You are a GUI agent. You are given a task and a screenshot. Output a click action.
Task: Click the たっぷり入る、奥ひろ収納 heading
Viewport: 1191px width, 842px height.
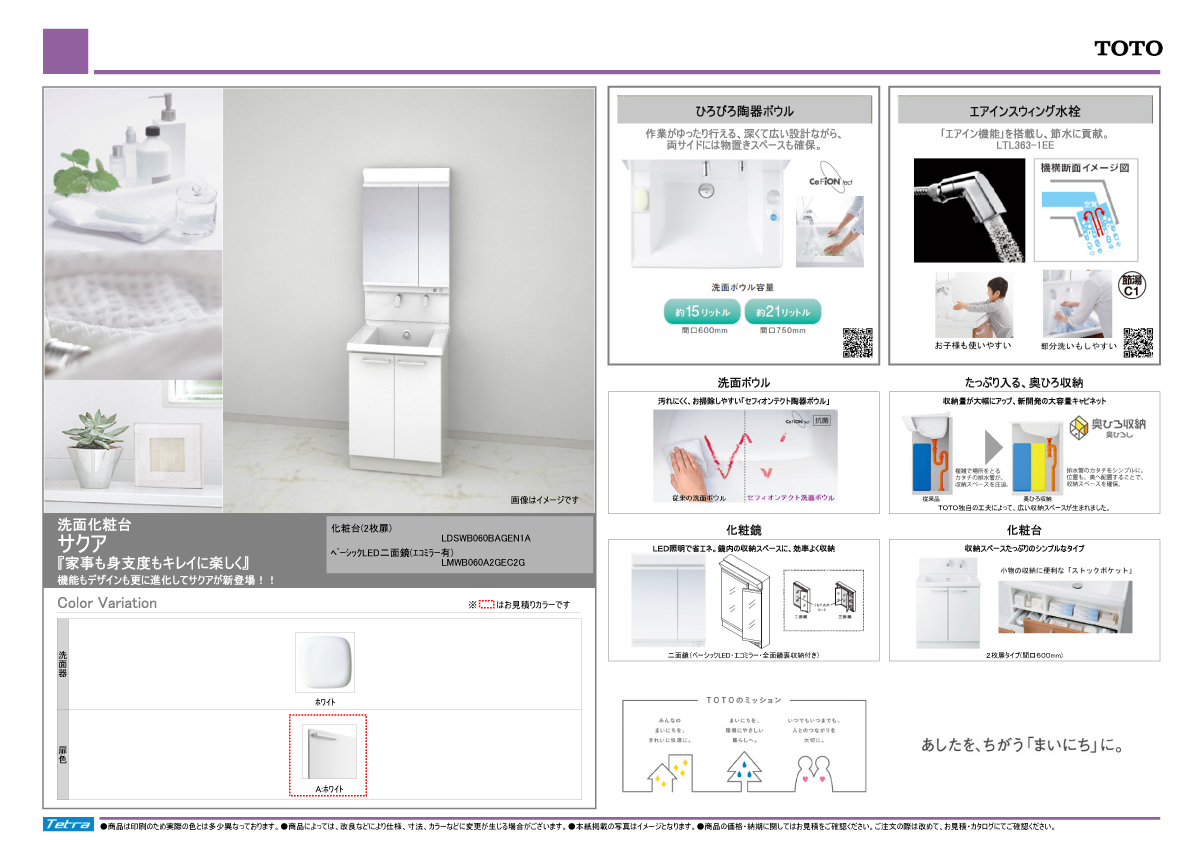click(1024, 383)
